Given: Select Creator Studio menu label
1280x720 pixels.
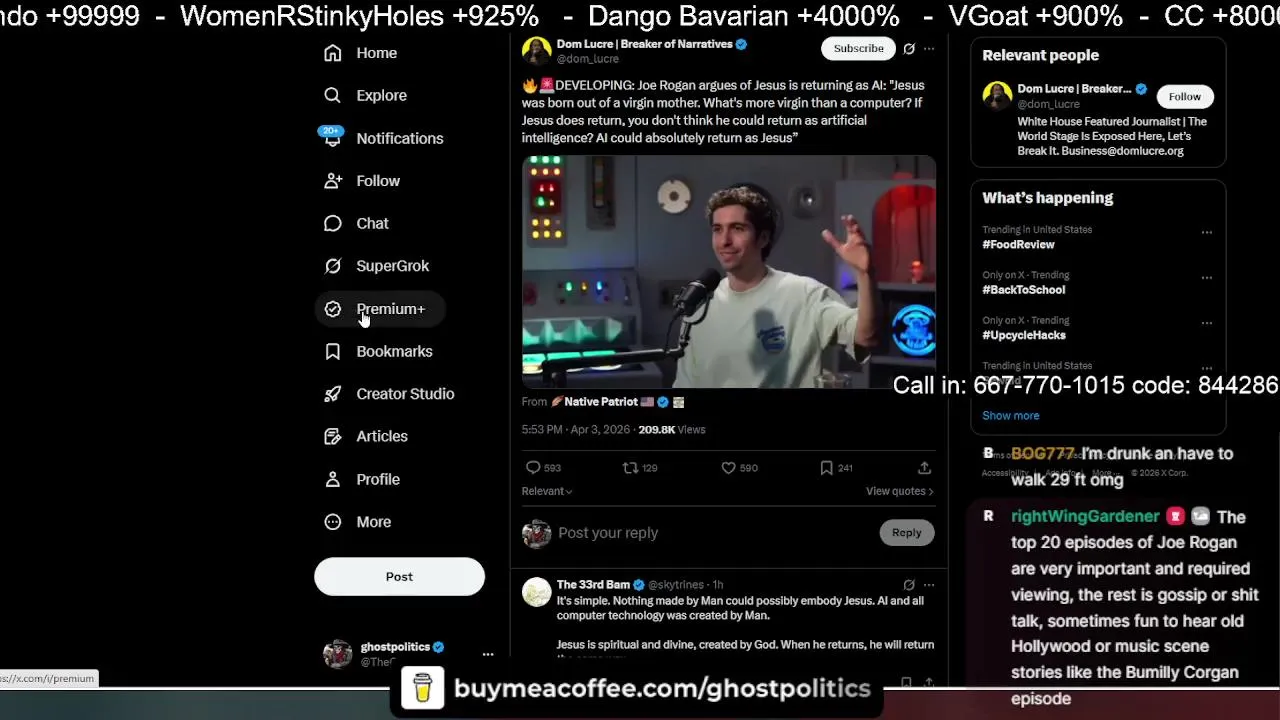Looking at the screenshot, I should [x=405, y=394].
